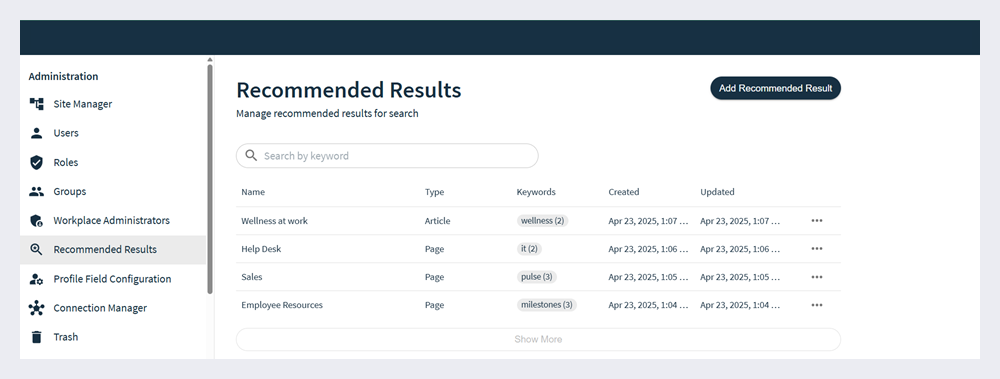
Task: Click the Site Manager hierarchy icon
Action: (36, 104)
